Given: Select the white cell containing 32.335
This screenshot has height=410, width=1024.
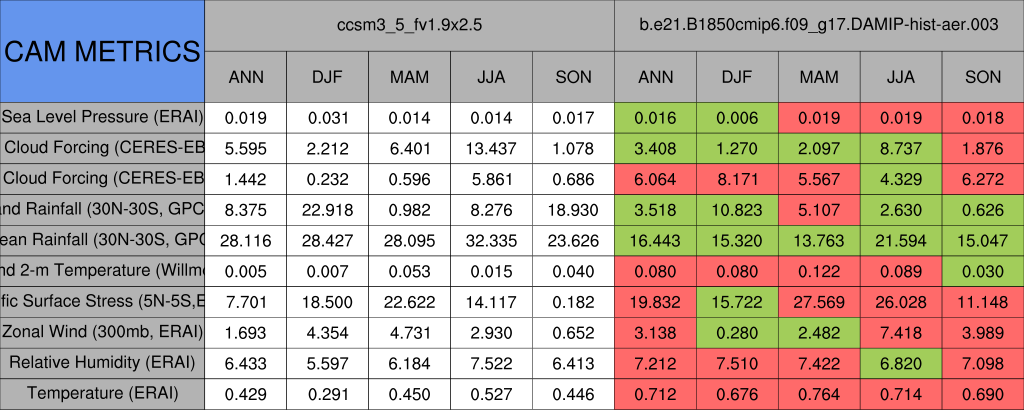Looking at the screenshot, I should pyautogui.click(x=491, y=240).
